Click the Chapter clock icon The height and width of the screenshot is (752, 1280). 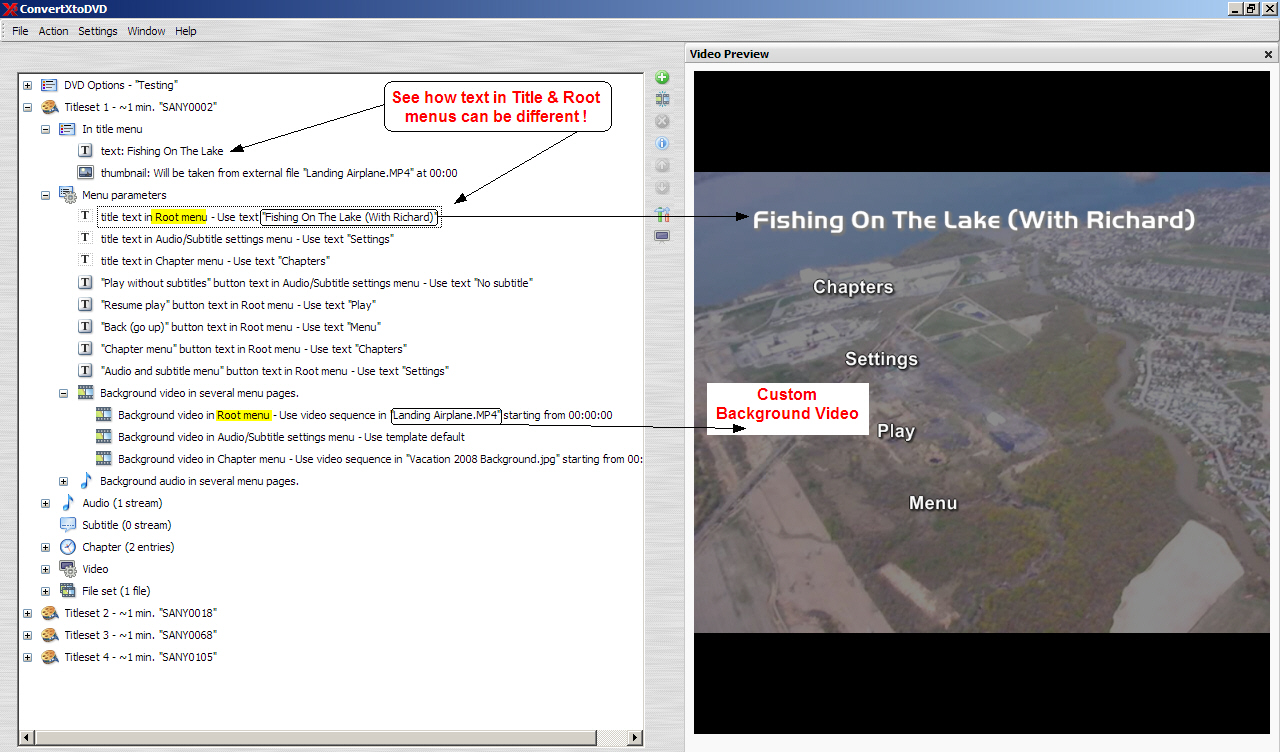[68, 547]
